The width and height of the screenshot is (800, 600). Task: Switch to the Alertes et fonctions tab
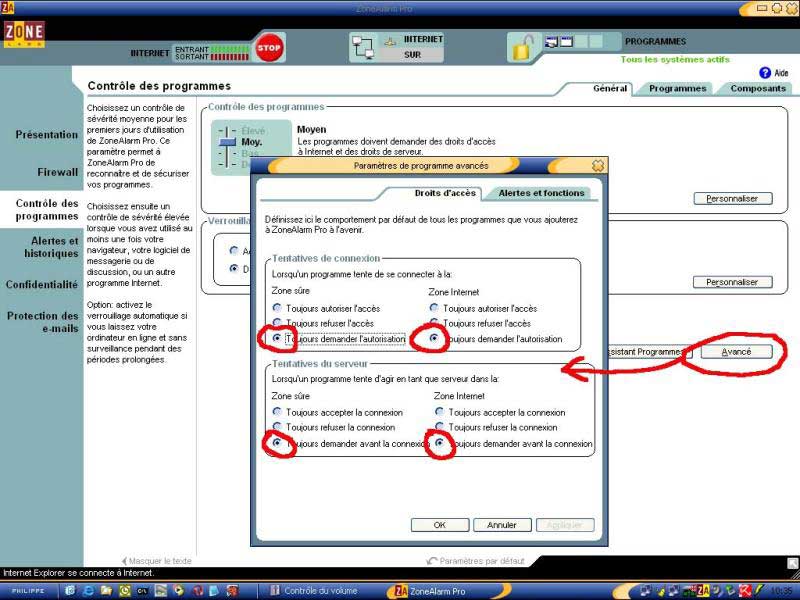coord(541,193)
